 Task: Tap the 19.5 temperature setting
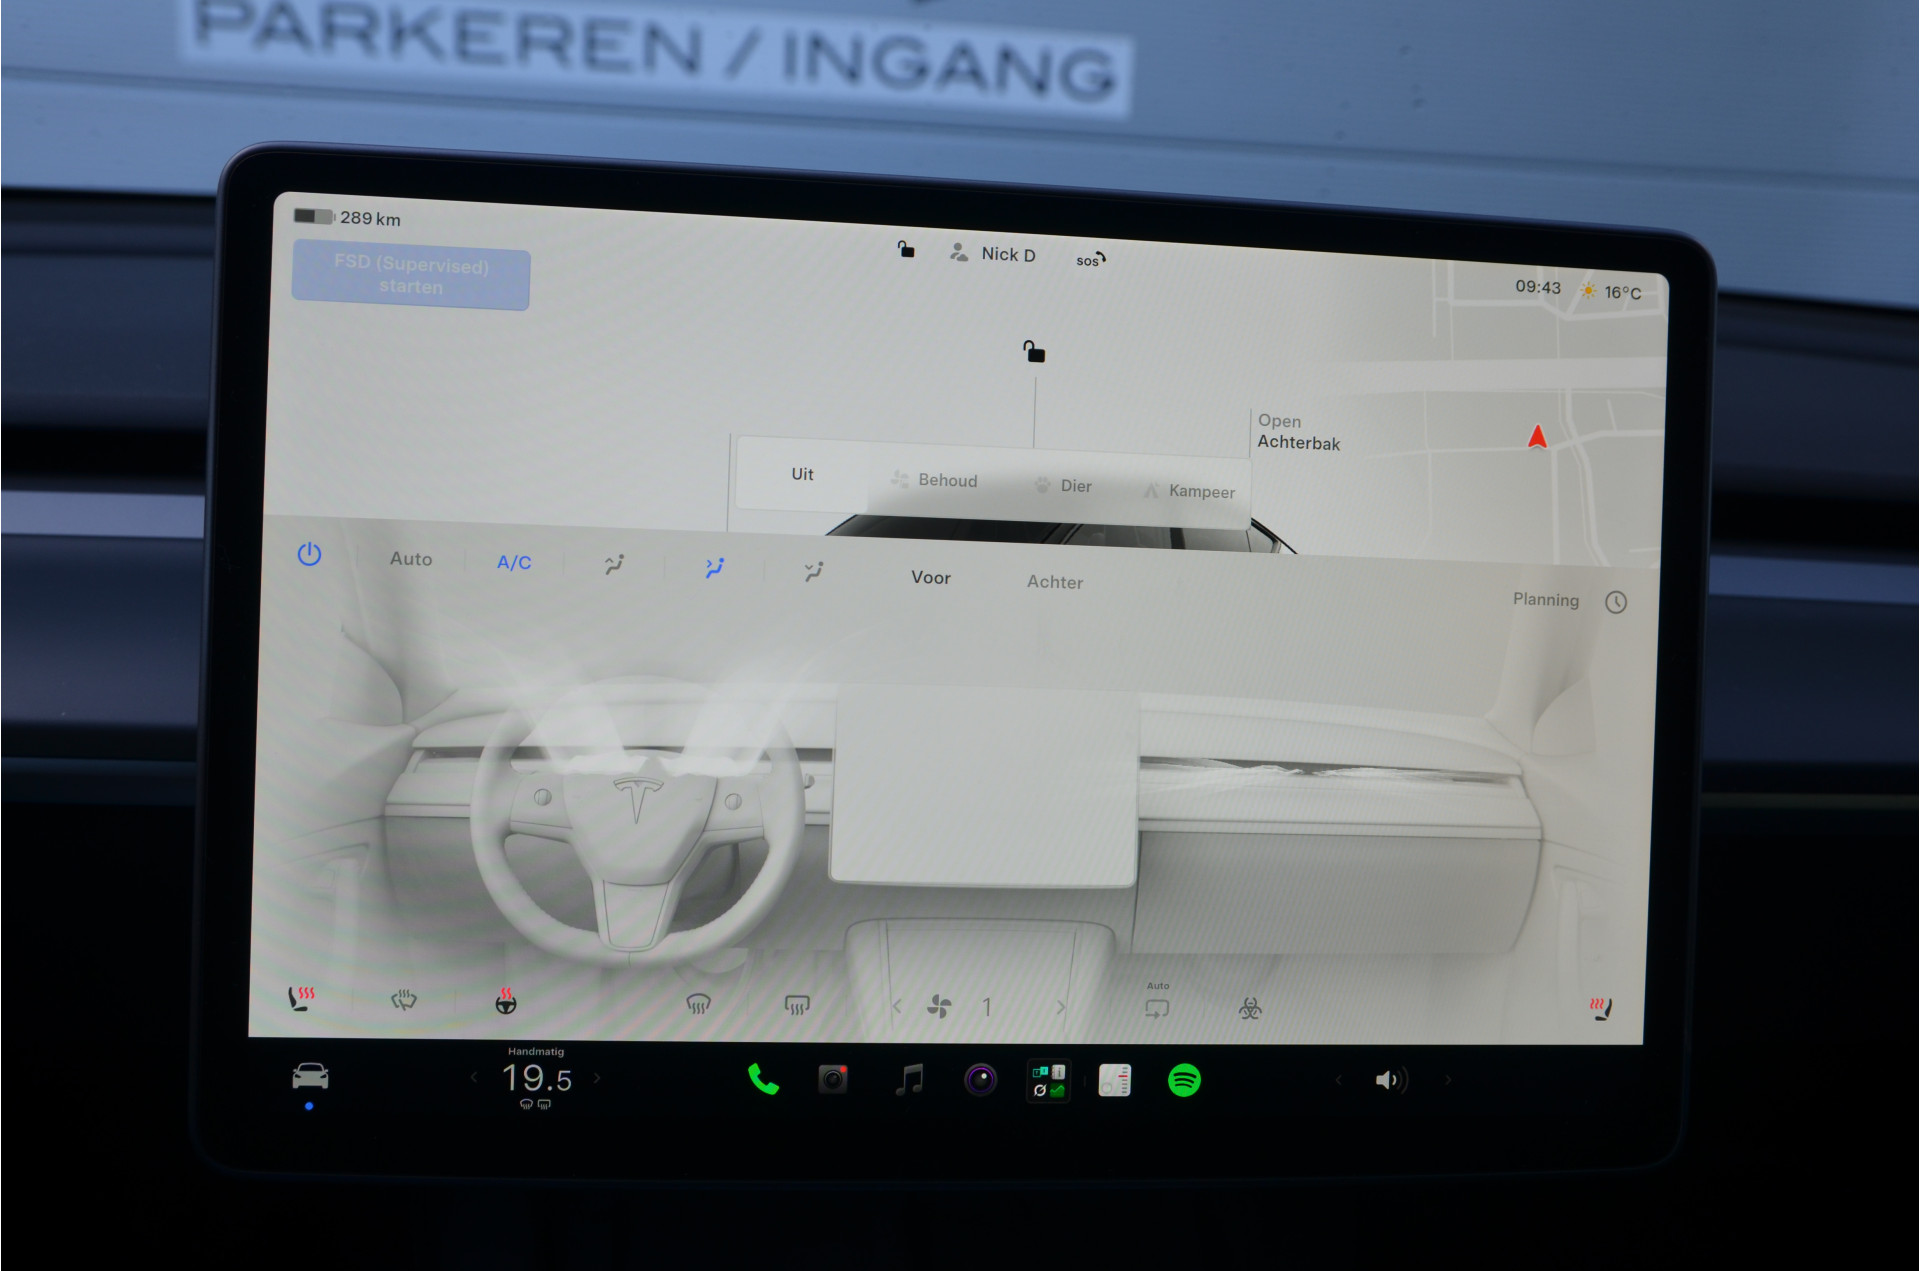(x=537, y=1078)
